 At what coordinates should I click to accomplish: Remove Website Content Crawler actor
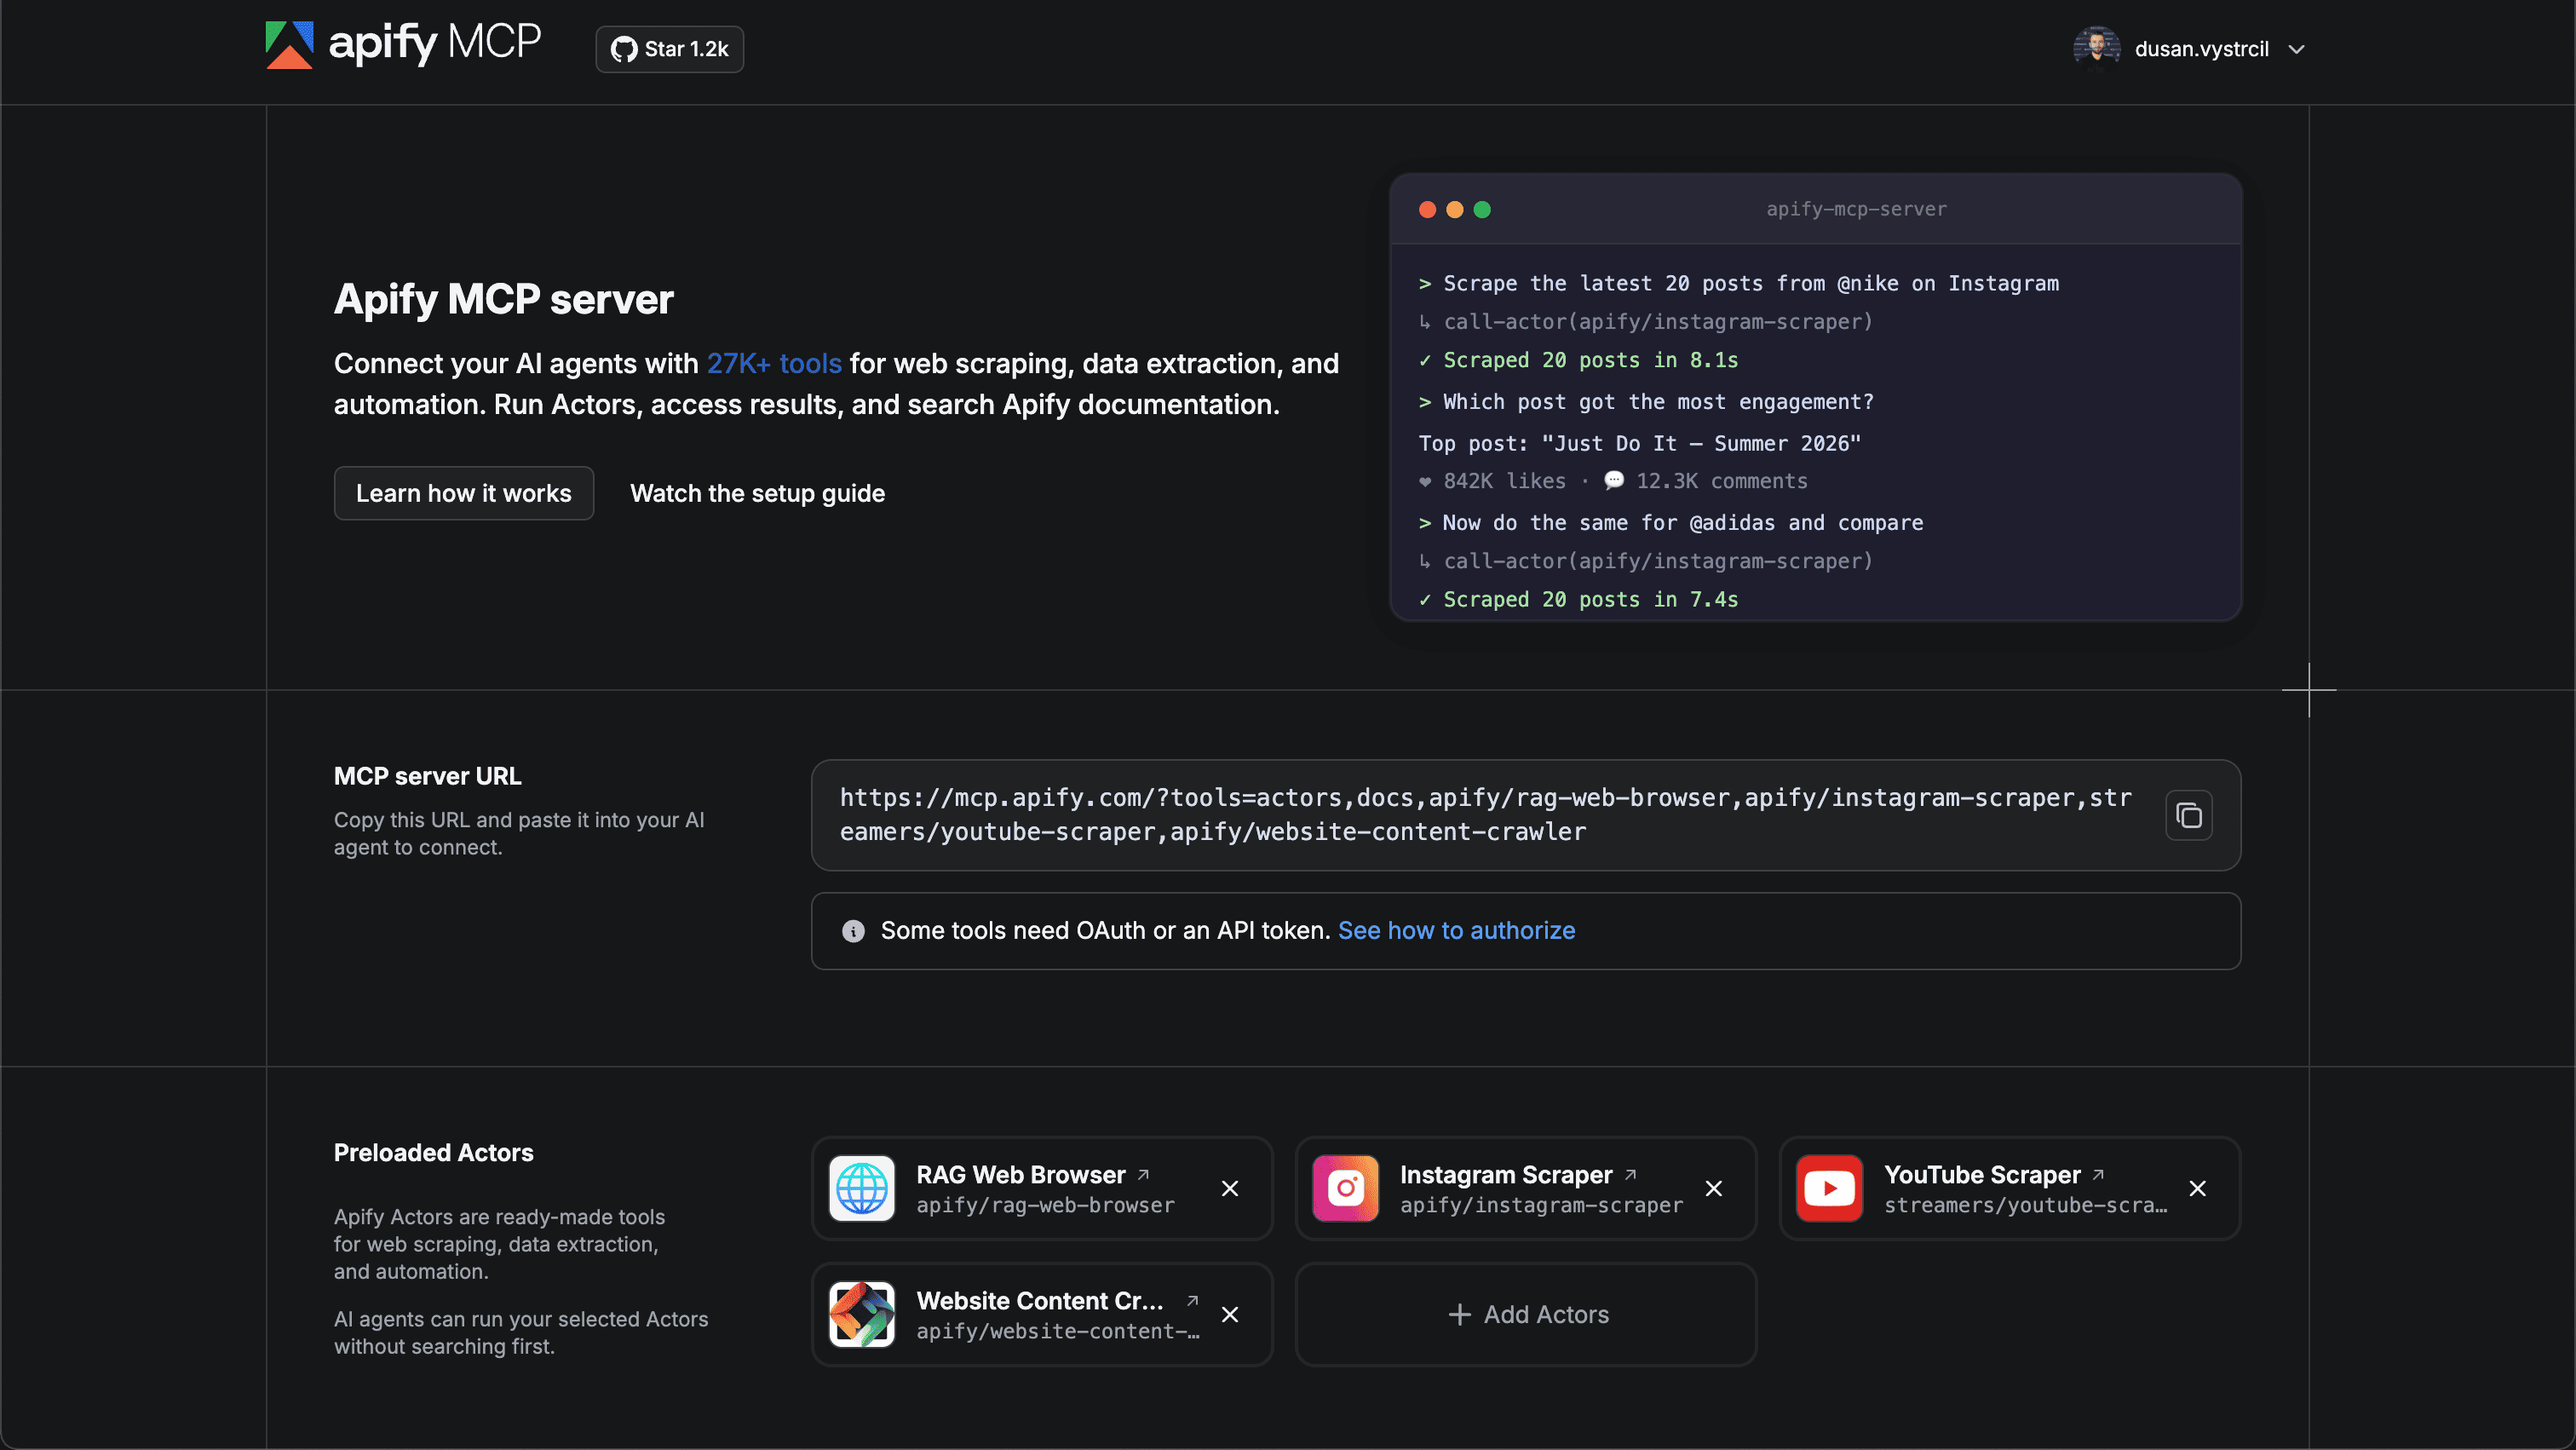click(x=1230, y=1314)
